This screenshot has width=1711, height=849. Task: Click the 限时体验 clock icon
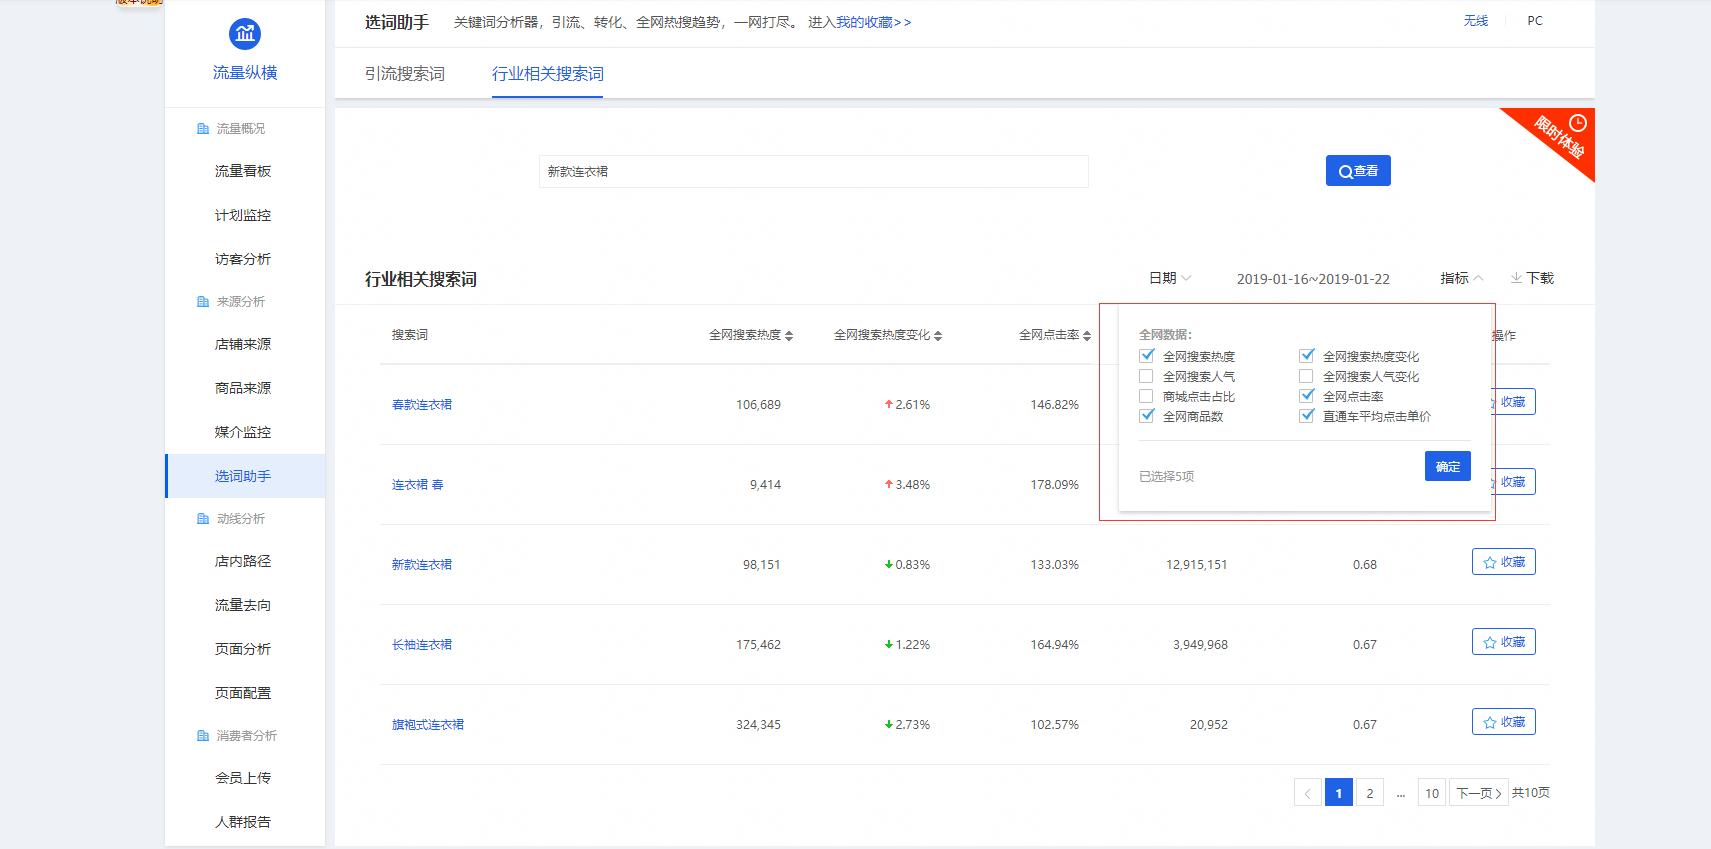1578,123
